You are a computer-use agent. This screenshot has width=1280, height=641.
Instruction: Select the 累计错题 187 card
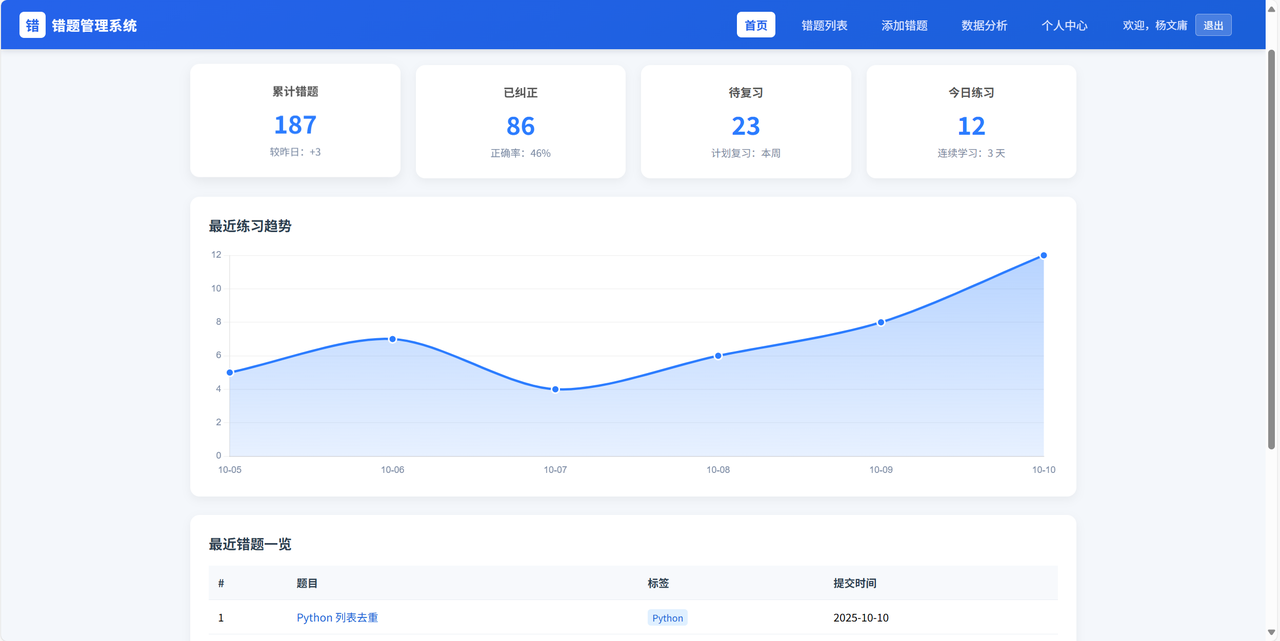[295, 121]
